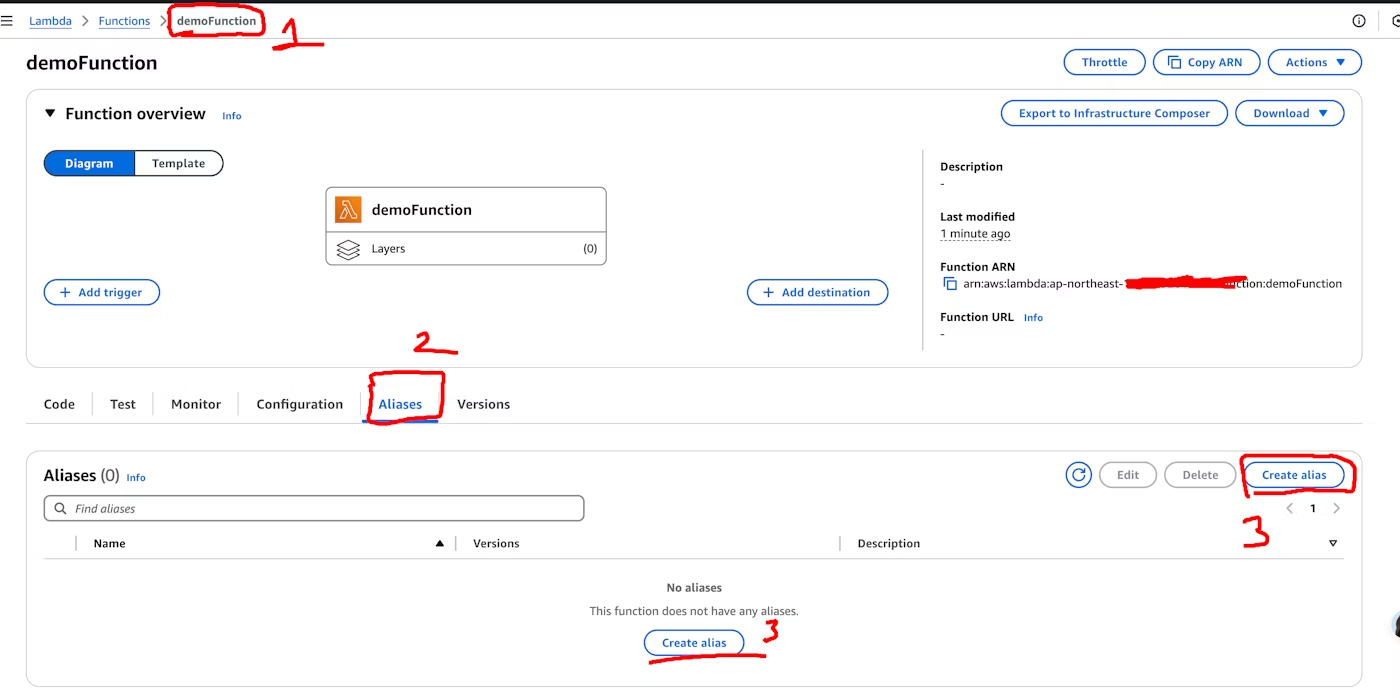The height and width of the screenshot is (697, 1400).
Task: Click Add destination button
Action: tap(817, 292)
